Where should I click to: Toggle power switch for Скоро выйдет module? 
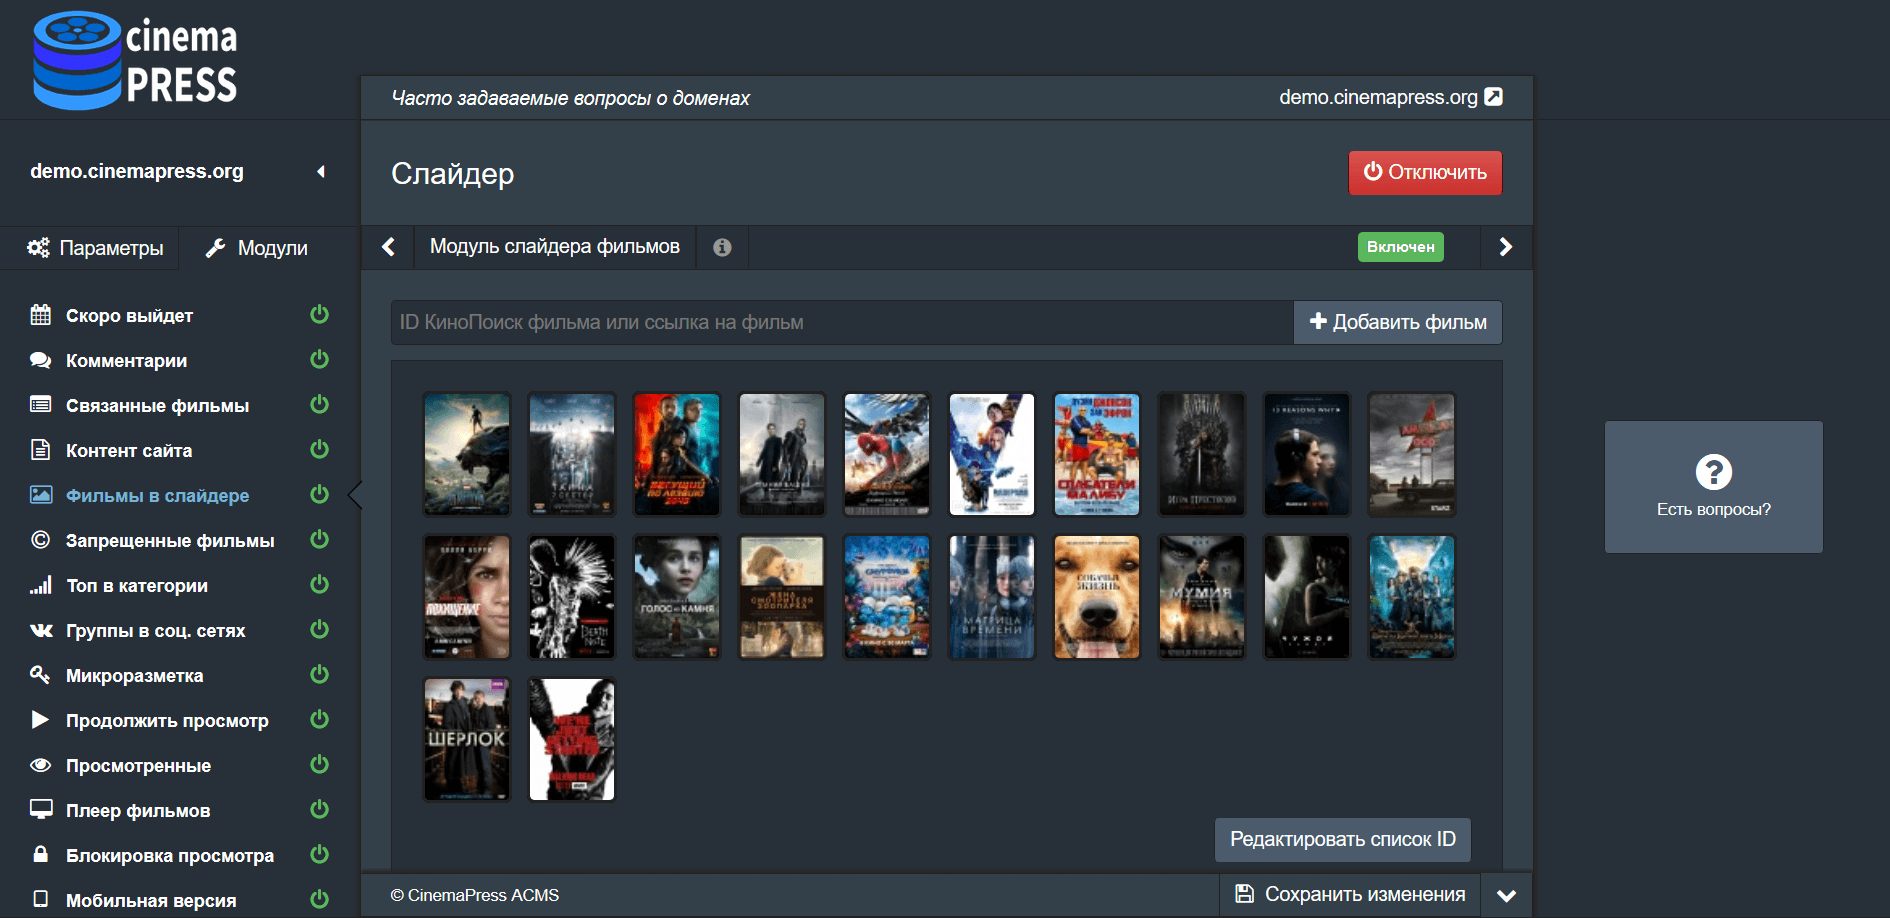tap(319, 315)
